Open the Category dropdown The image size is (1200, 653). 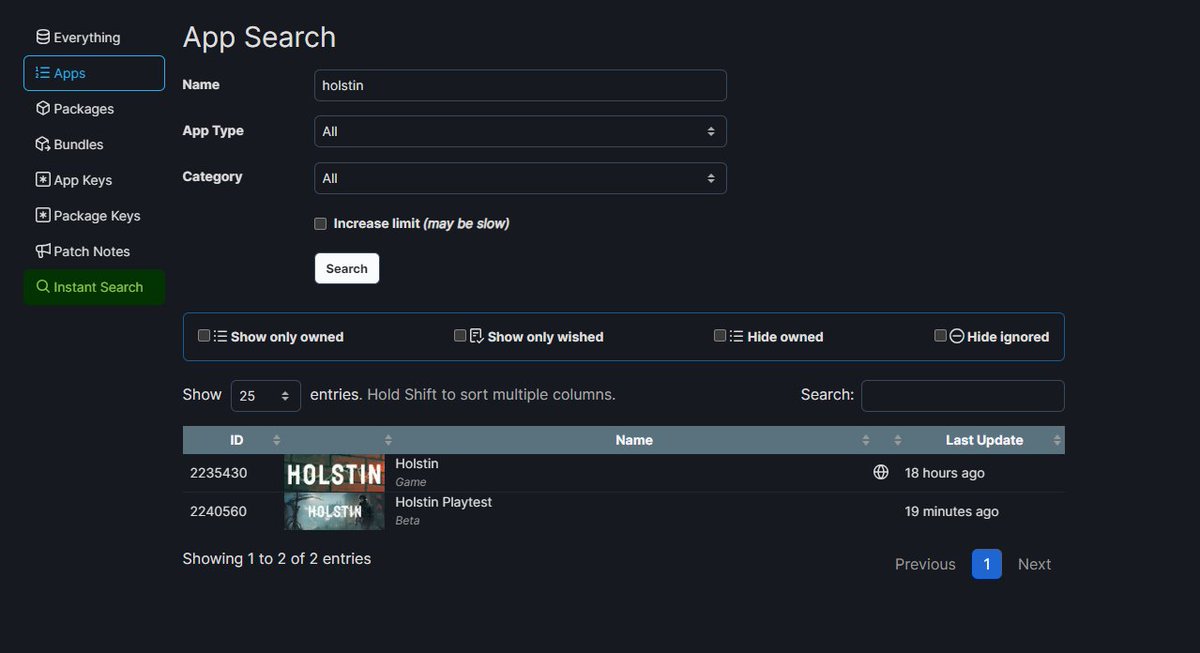(520, 178)
